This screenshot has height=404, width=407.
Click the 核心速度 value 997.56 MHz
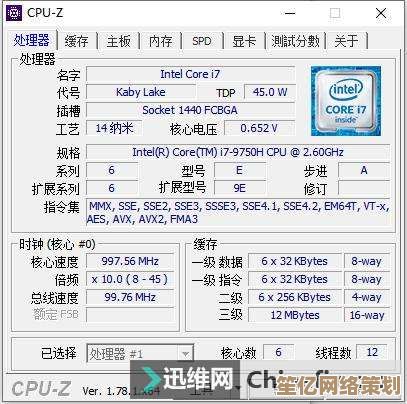click(x=130, y=261)
